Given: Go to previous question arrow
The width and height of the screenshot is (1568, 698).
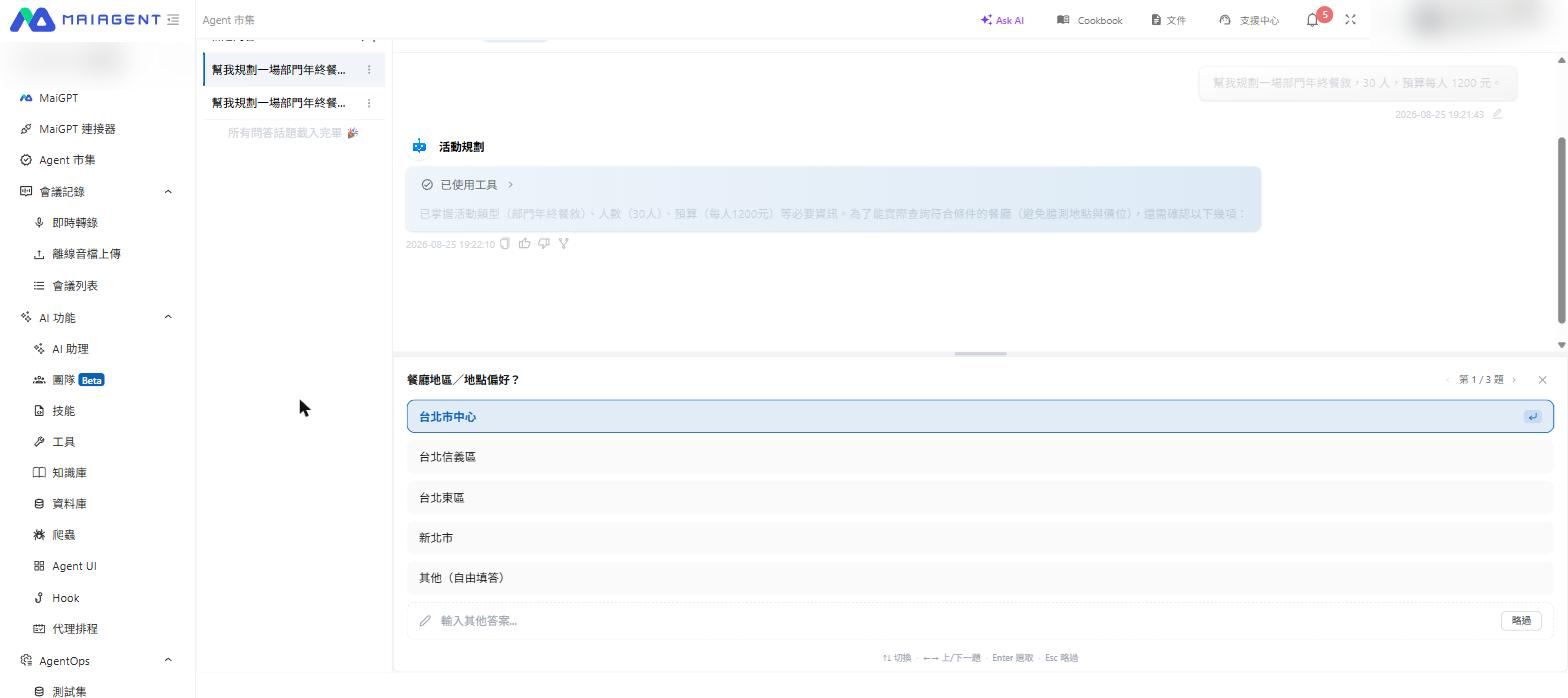Looking at the screenshot, I should (x=1447, y=380).
